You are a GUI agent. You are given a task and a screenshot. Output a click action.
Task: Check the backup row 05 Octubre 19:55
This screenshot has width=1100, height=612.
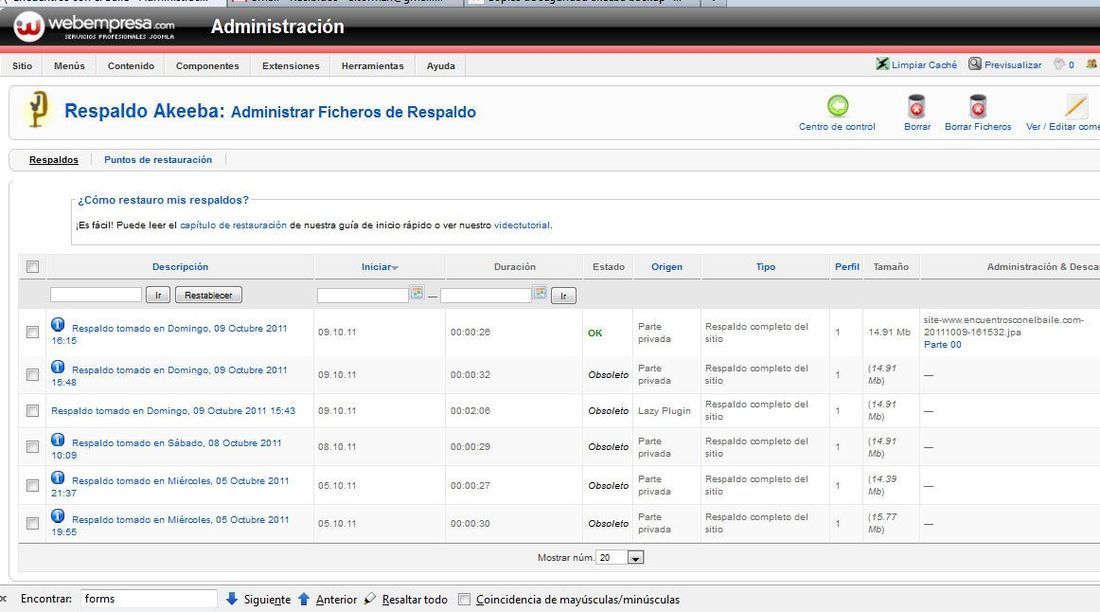(x=32, y=523)
